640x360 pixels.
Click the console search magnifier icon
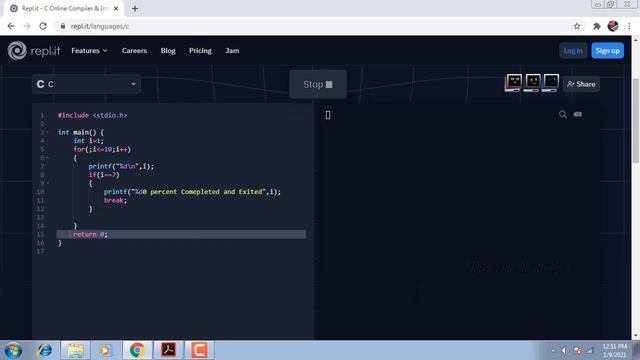tap(562, 115)
